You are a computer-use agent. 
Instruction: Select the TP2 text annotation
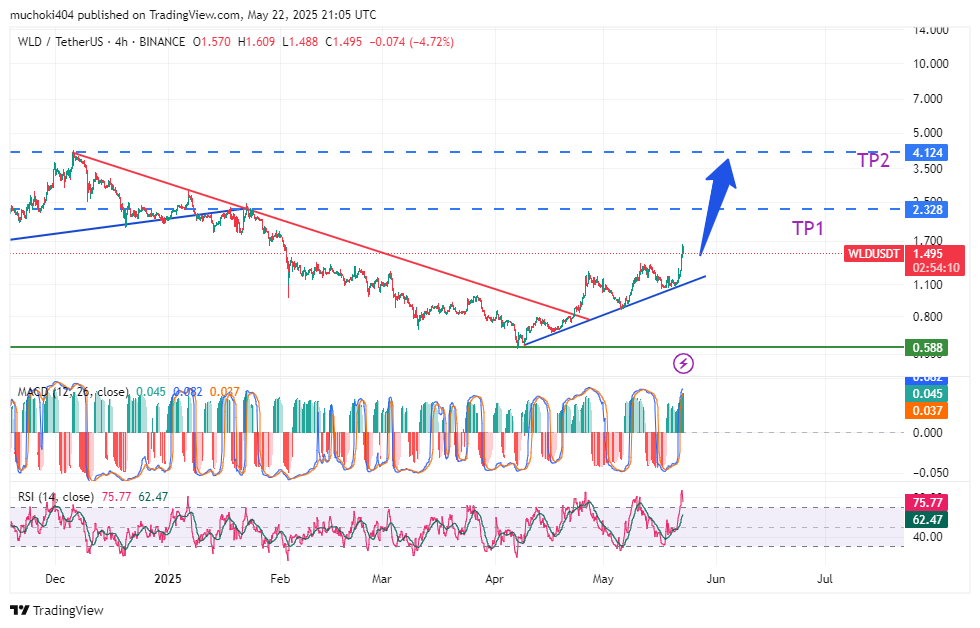[873, 160]
